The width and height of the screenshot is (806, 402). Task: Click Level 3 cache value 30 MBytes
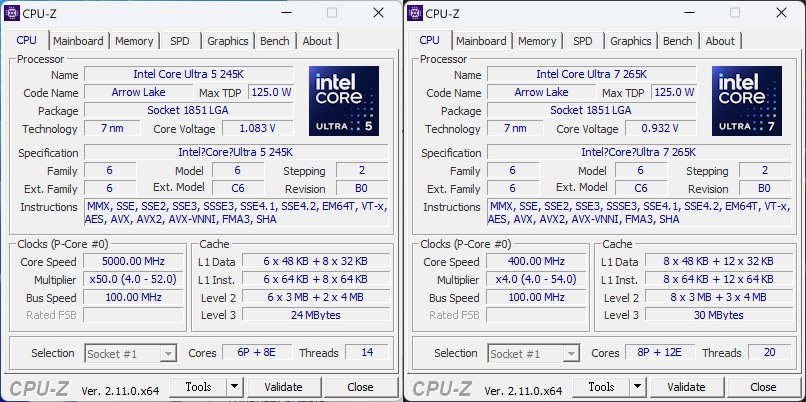[719, 315]
